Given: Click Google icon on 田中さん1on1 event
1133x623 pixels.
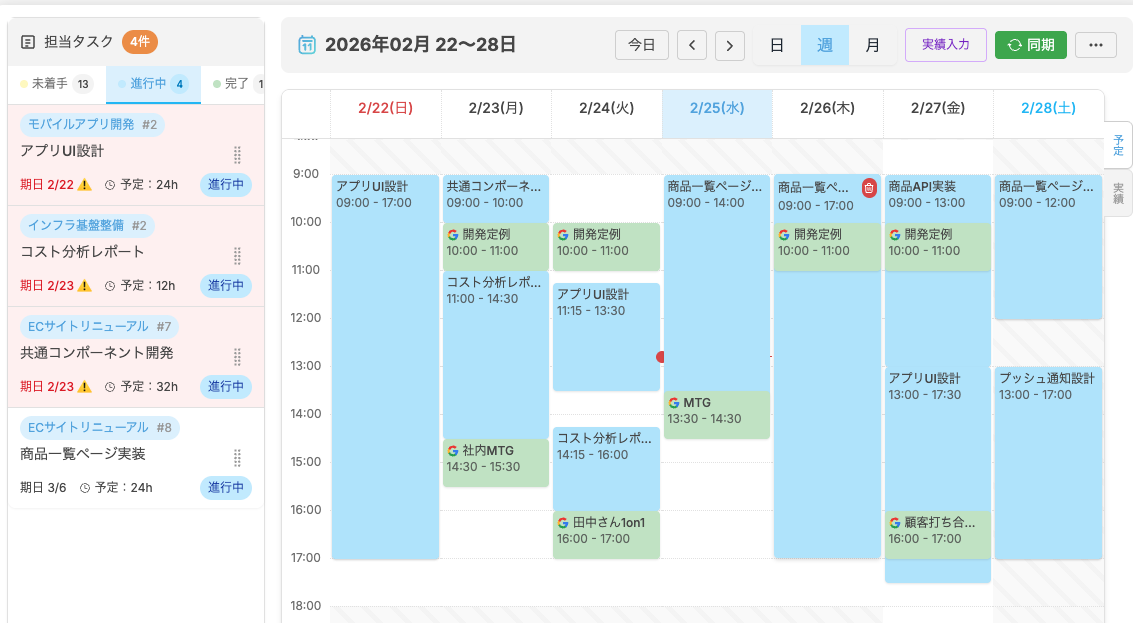Looking at the screenshot, I should pyautogui.click(x=563, y=522).
